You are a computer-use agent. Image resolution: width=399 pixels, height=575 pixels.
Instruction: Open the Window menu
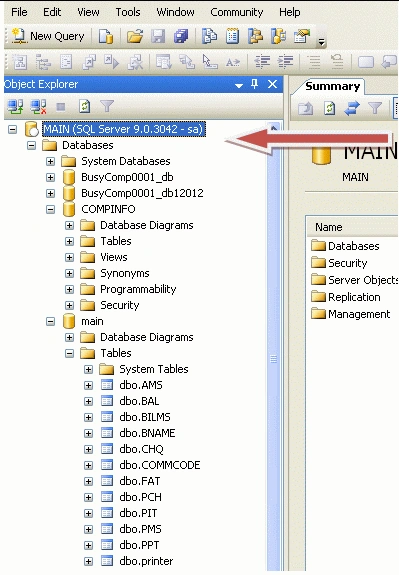[x=175, y=12]
